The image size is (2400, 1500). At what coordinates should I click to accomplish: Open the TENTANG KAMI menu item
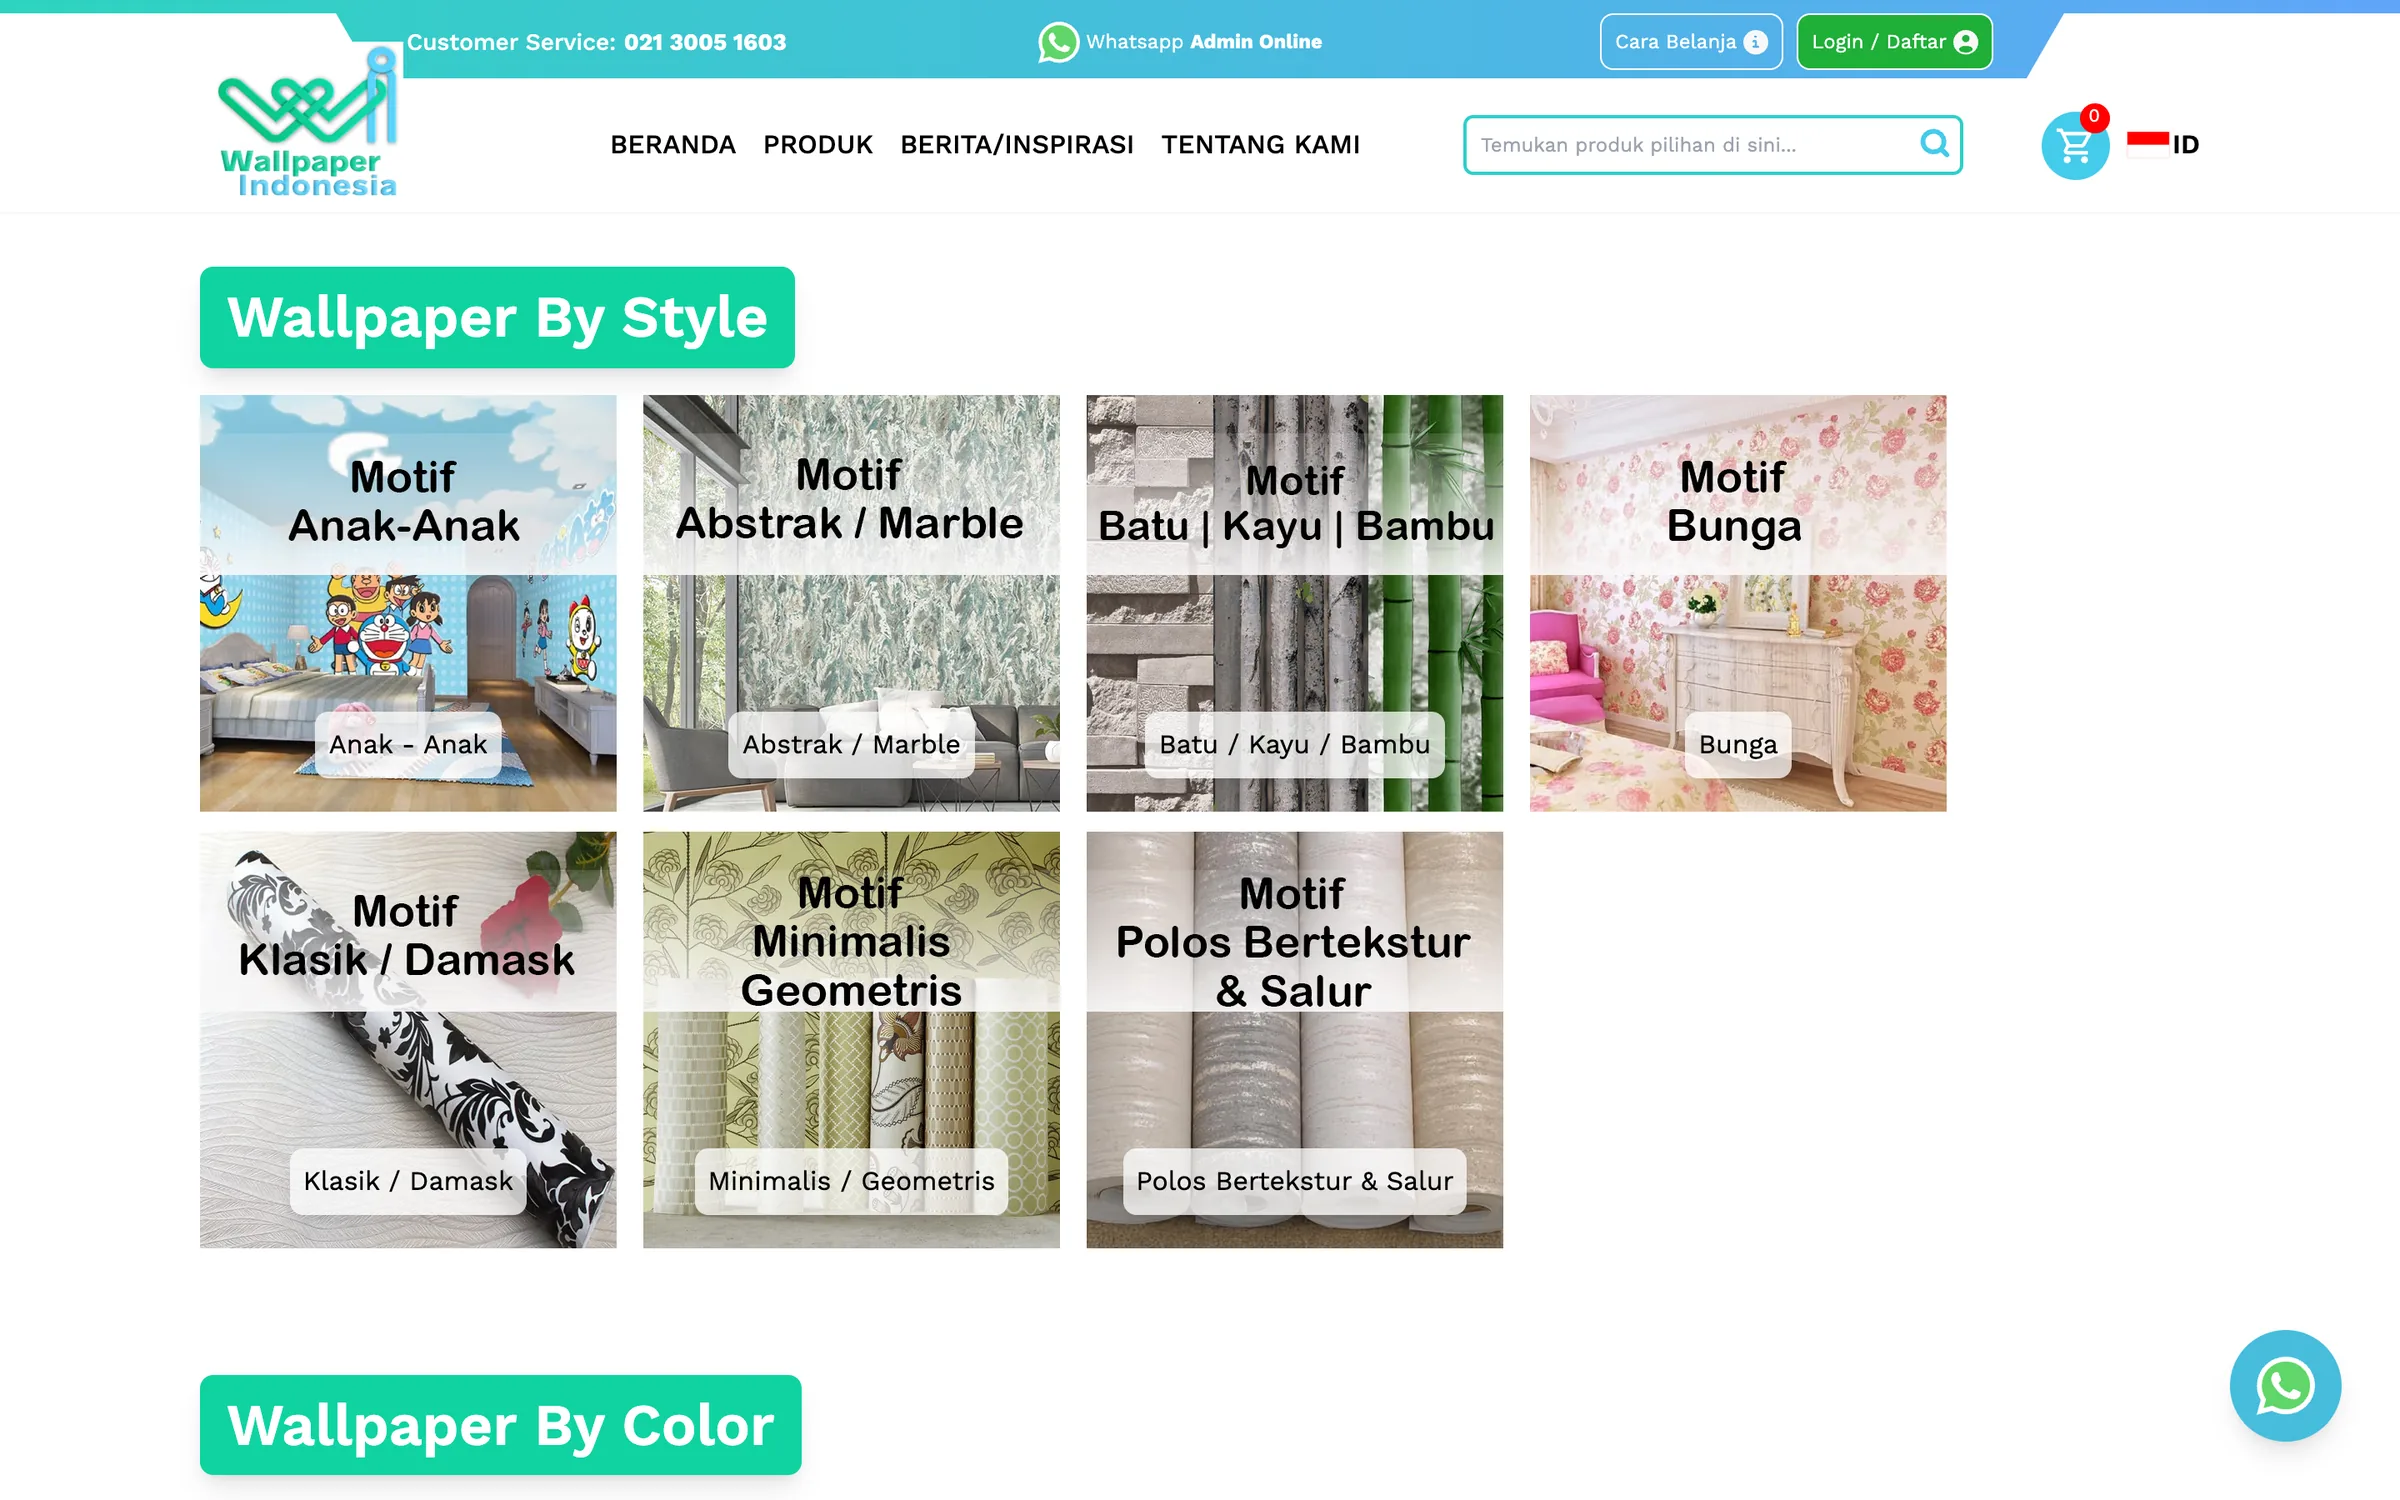[x=1260, y=145]
